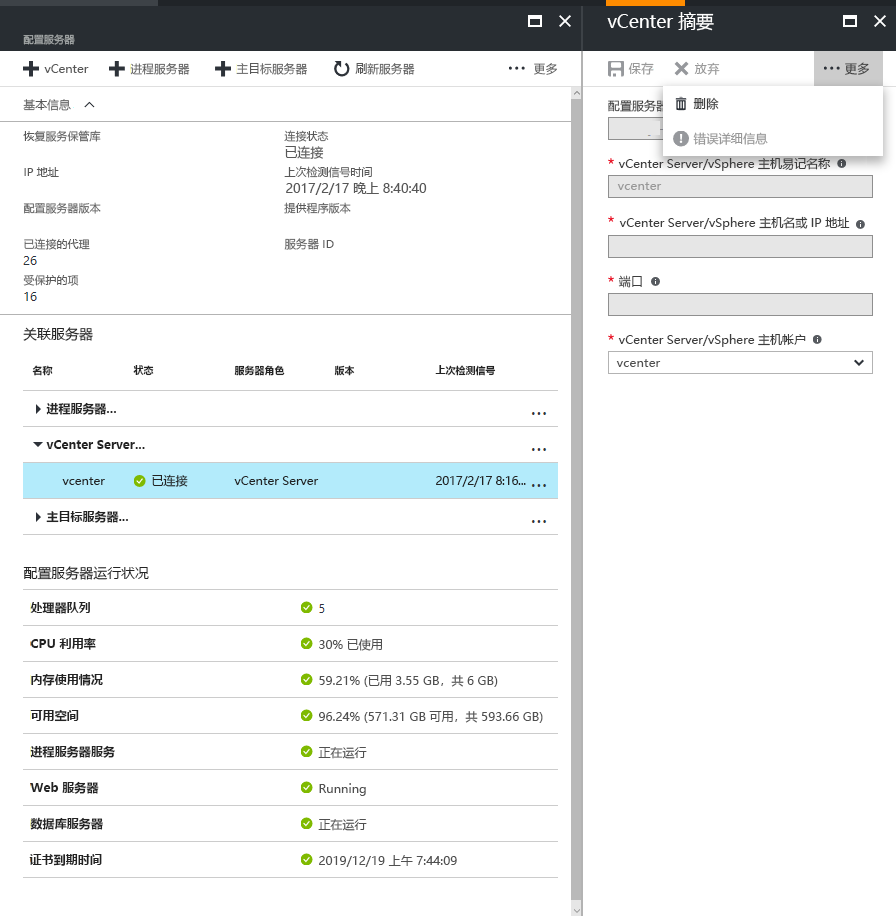Click info icon beside 端口 label
Image resolution: width=896 pixels, height=916 pixels.
tap(655, 282)
